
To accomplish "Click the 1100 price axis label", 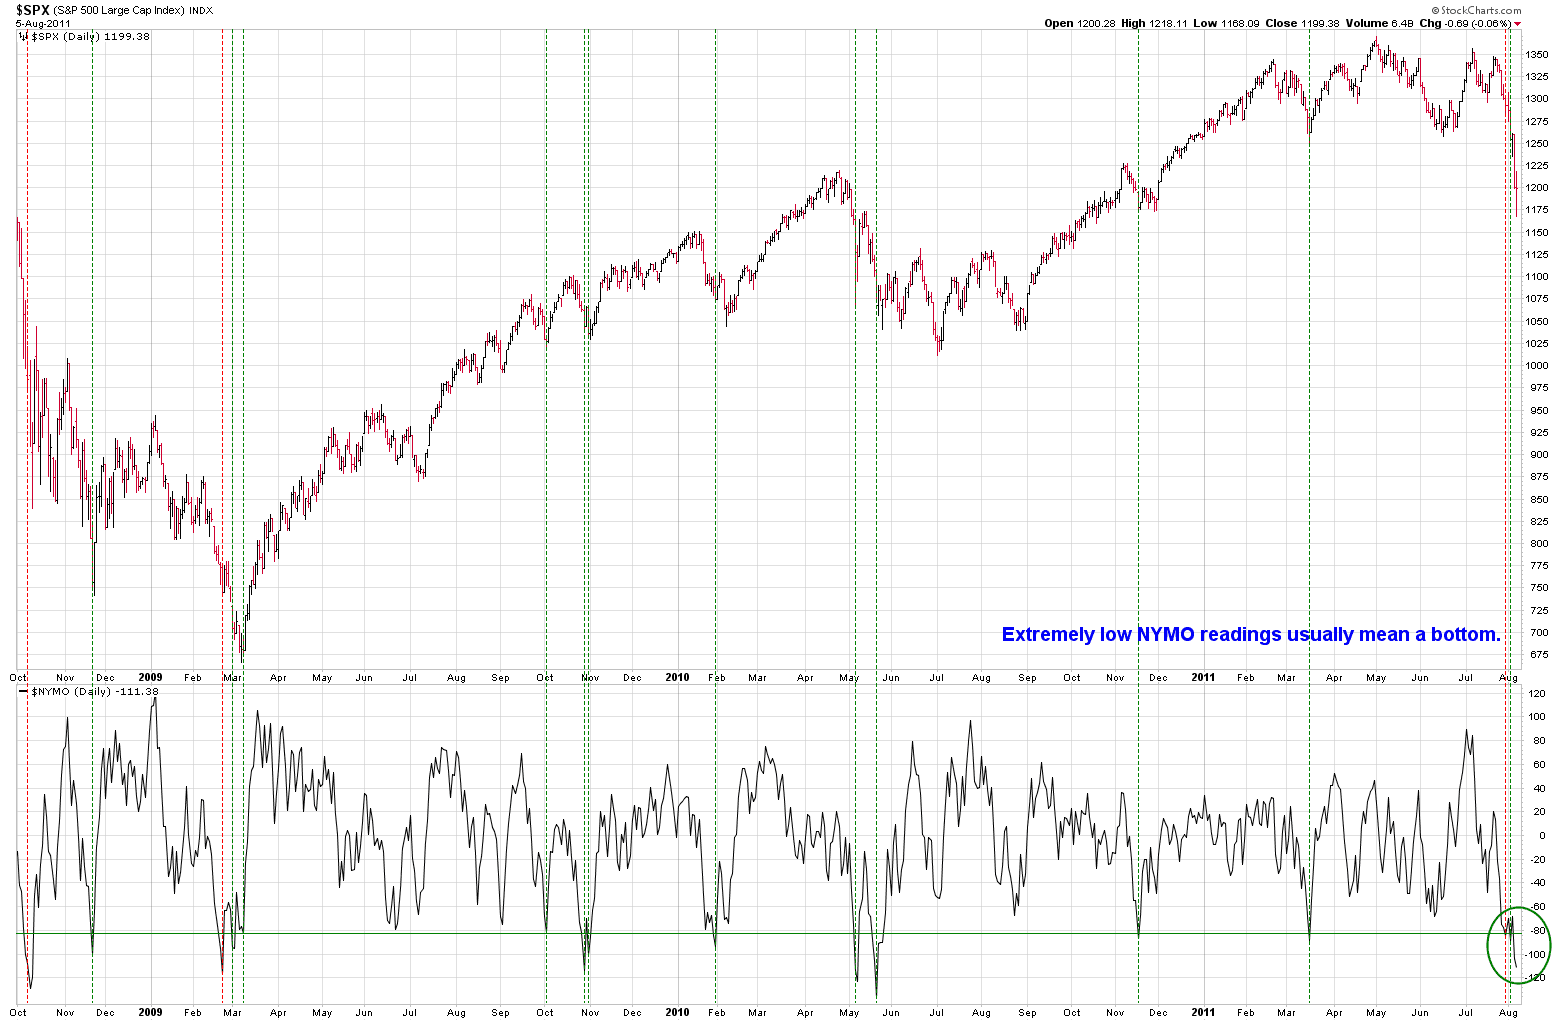I will pos(1538,277).
